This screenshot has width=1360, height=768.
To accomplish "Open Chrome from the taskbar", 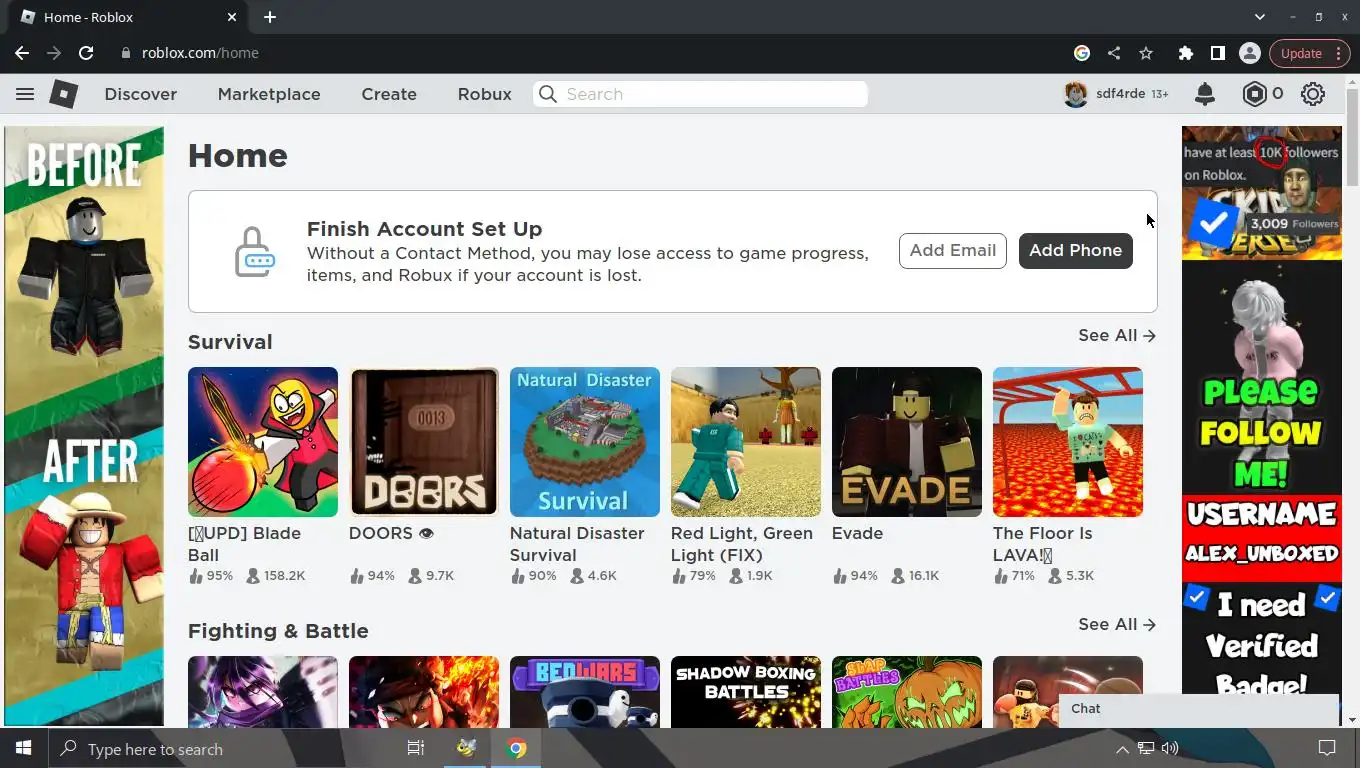I will (516, 749).
